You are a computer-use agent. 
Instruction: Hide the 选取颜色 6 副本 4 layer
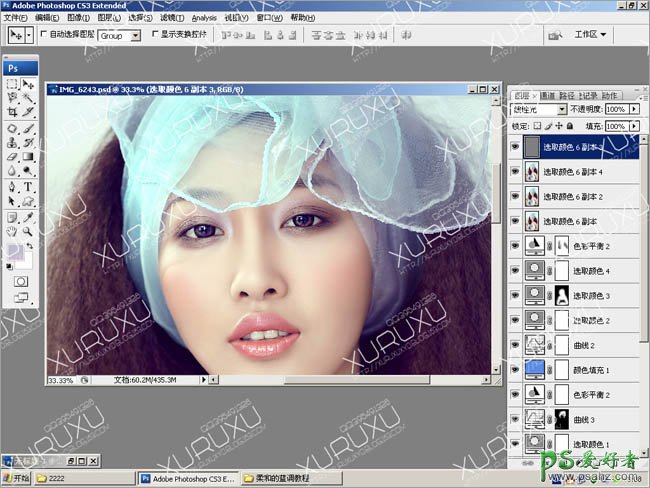pos(515,171)
